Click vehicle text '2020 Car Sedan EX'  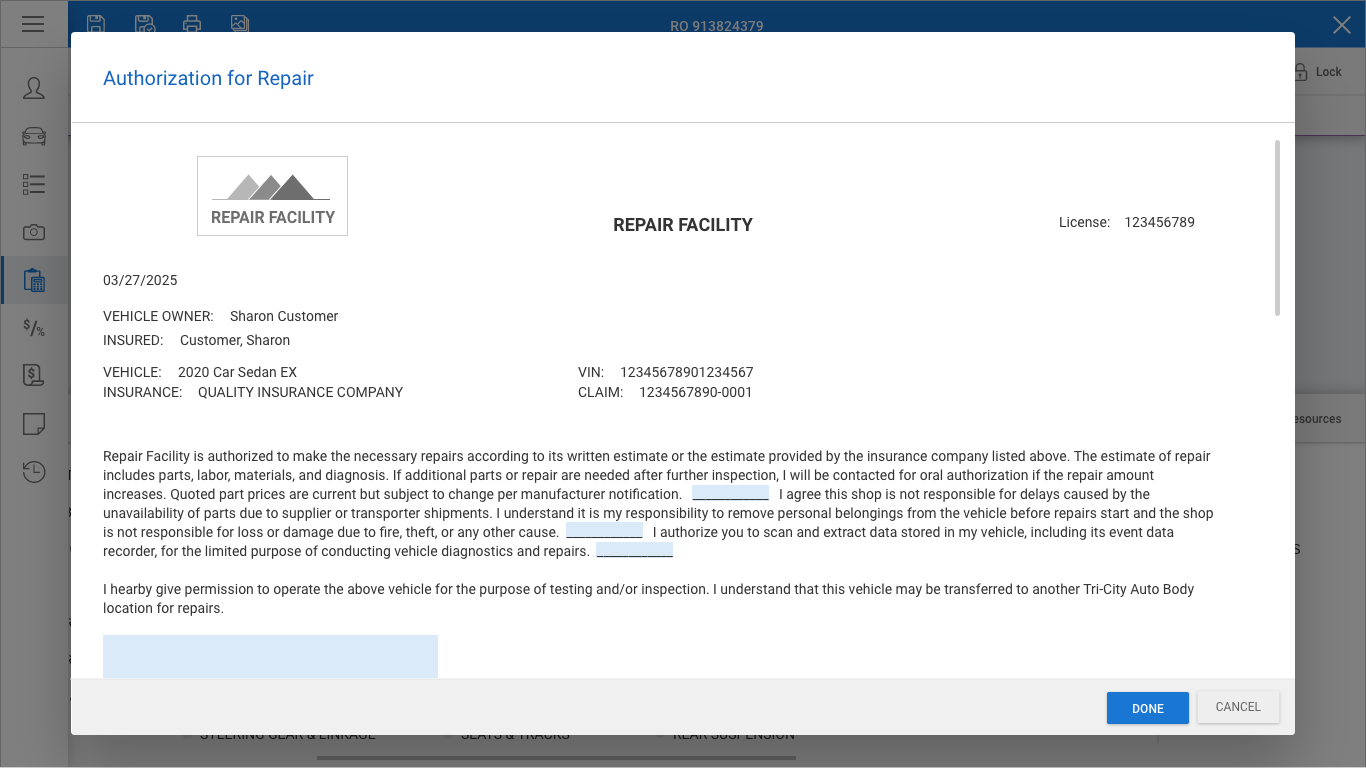[237, 372]
